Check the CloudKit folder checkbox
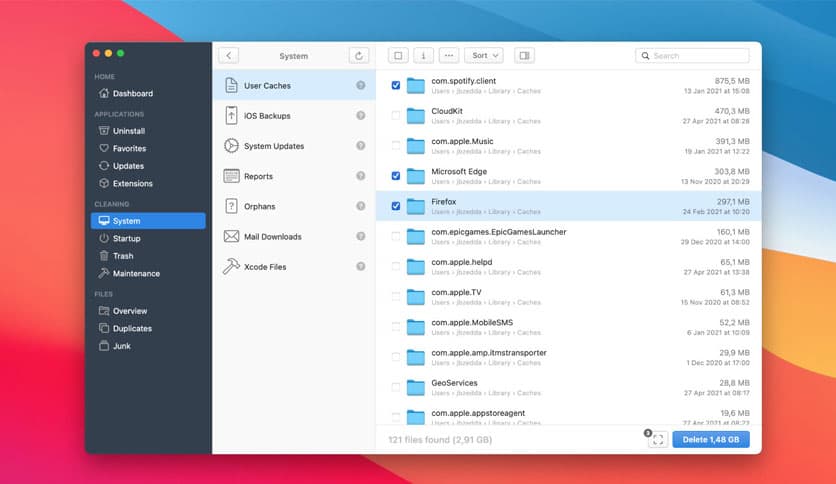Screen dimensions: 836x484 (396, 115)
